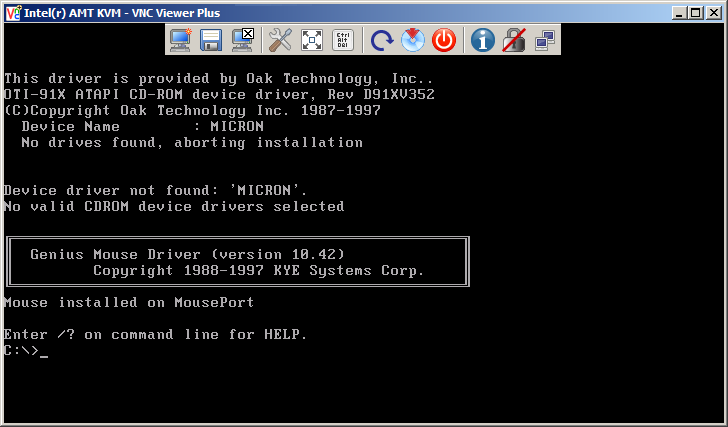The width and height of the screenshot is (728, 427).
Task: Click 'Mouse installed on MousePort' text
Action: pos(129,303)
